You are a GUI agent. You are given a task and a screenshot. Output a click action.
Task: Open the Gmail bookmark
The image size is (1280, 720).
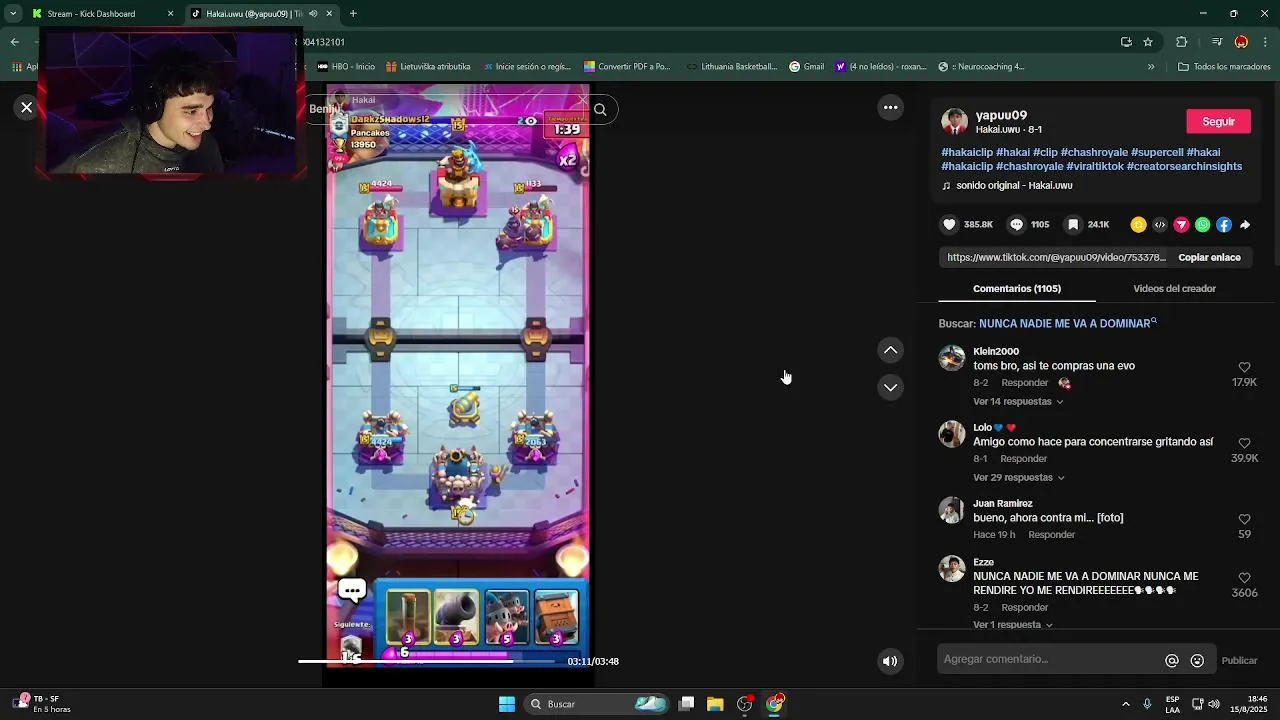(806, 67)
